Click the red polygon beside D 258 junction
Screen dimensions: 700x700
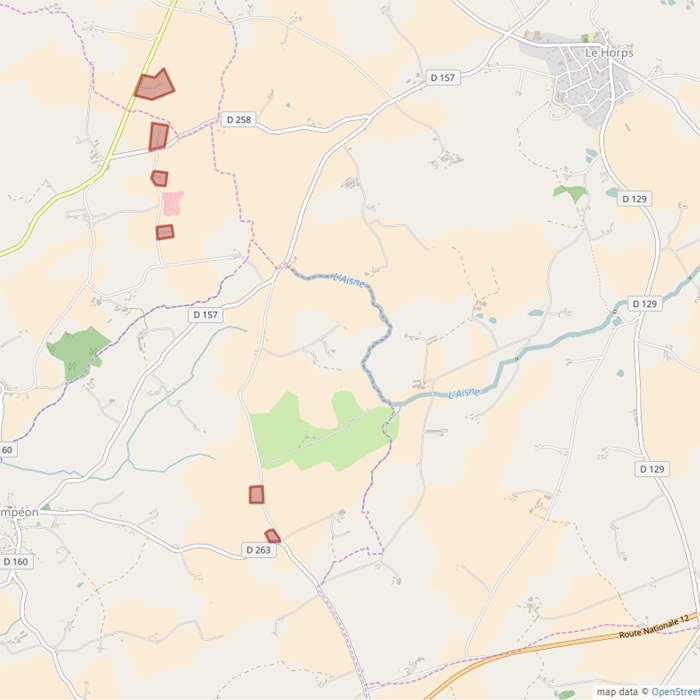point(158,136)
